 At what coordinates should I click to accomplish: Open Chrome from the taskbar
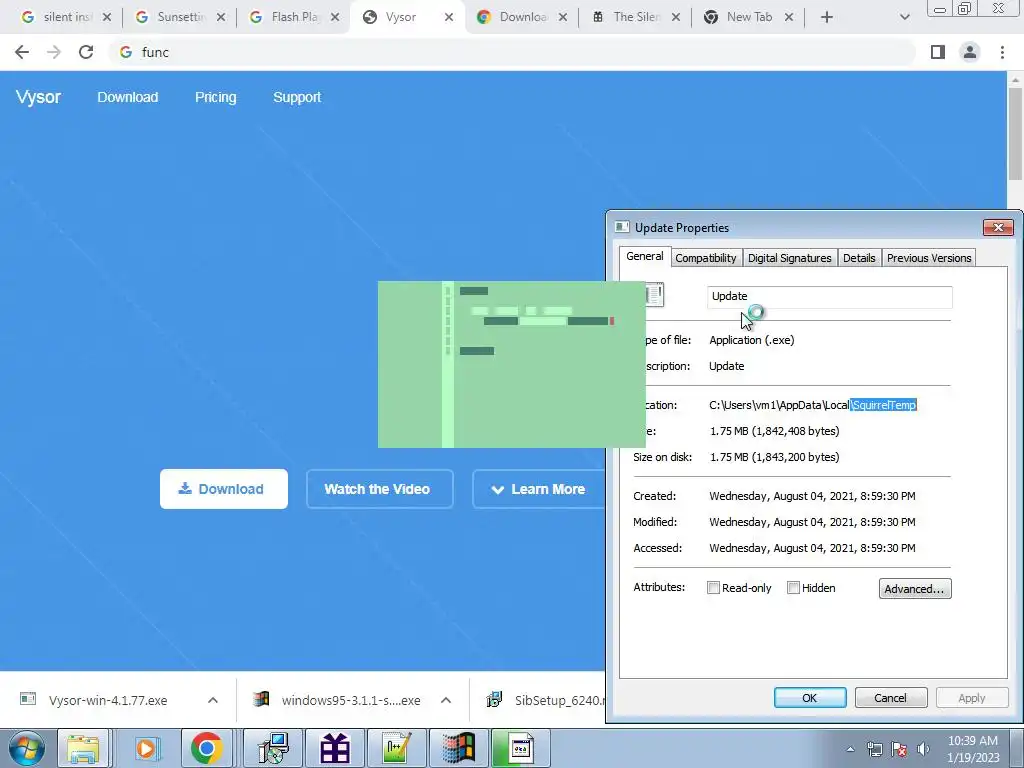click(207, 748)
